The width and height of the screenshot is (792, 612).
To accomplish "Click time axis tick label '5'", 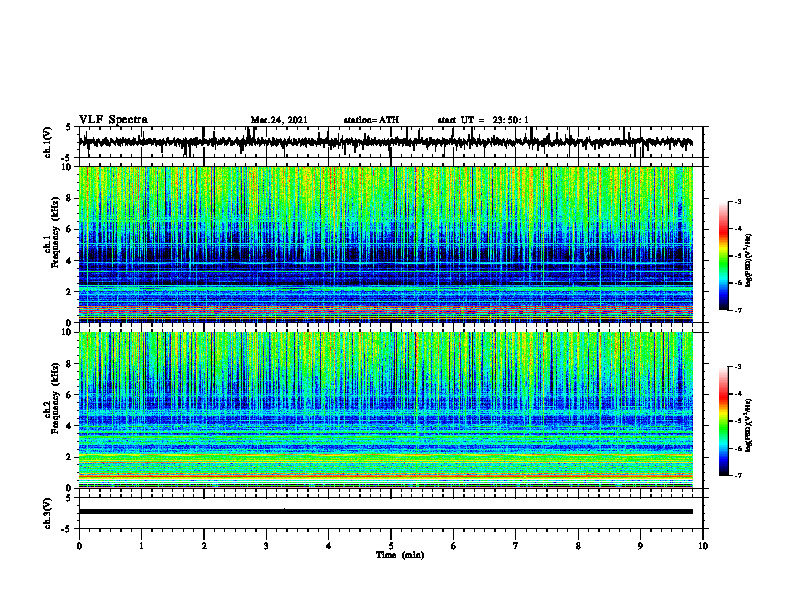I will (x=391, y=546).
